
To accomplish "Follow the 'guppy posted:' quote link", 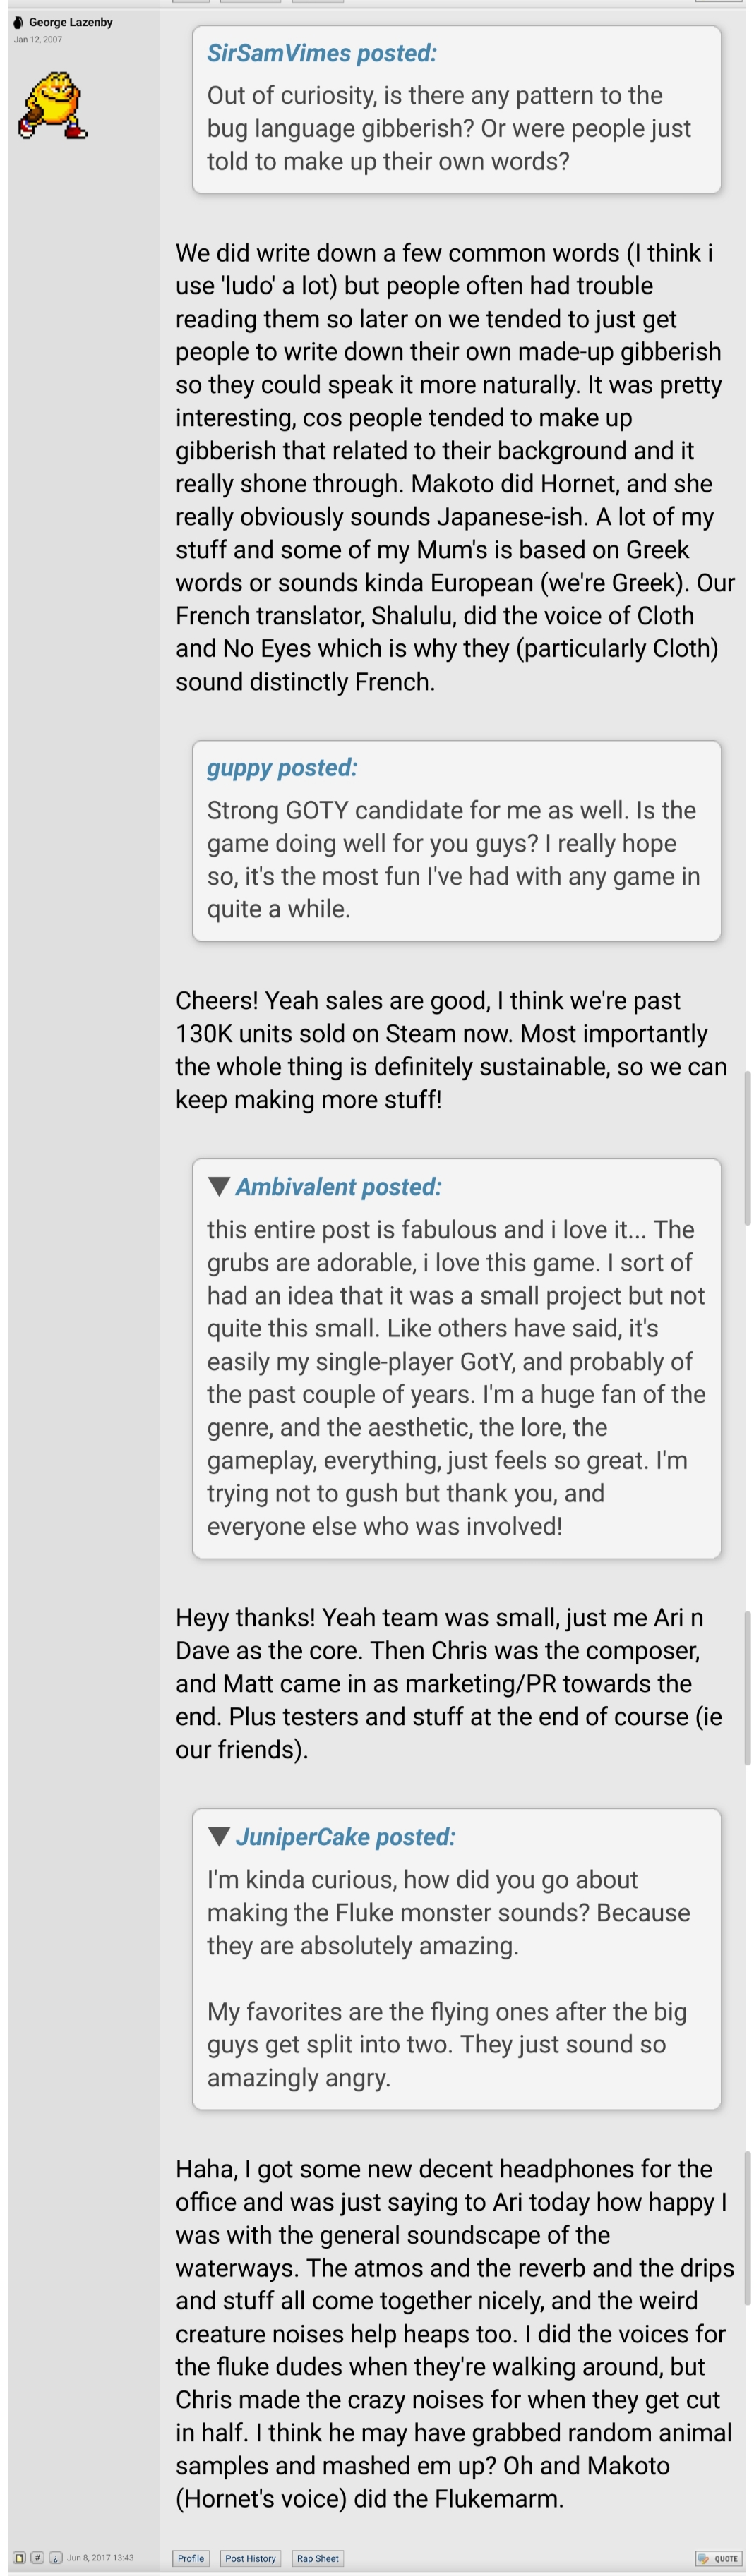I will 281,767.
